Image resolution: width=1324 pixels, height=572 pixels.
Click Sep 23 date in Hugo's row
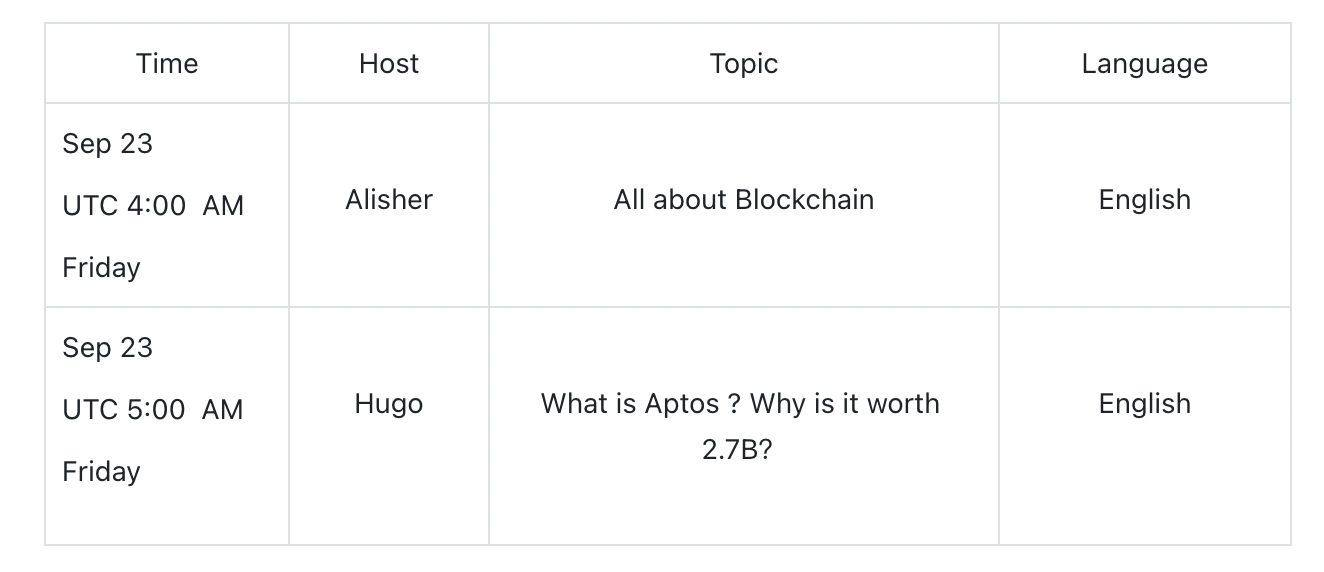click(x=107, y=348)
